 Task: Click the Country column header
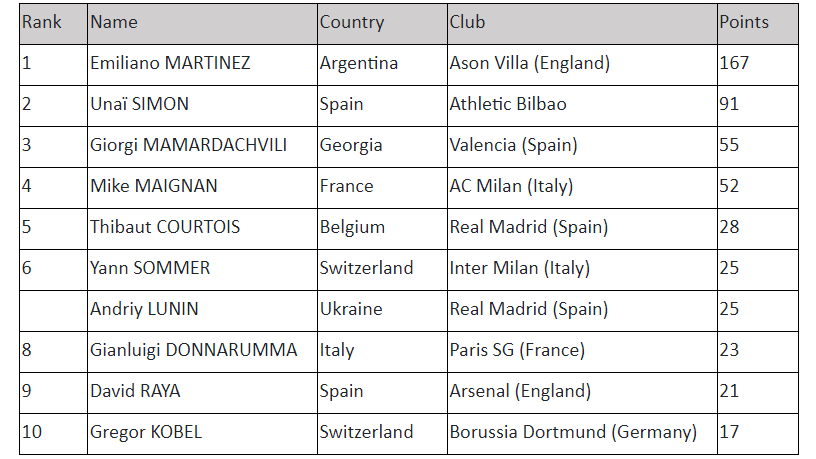pos(352,22)
